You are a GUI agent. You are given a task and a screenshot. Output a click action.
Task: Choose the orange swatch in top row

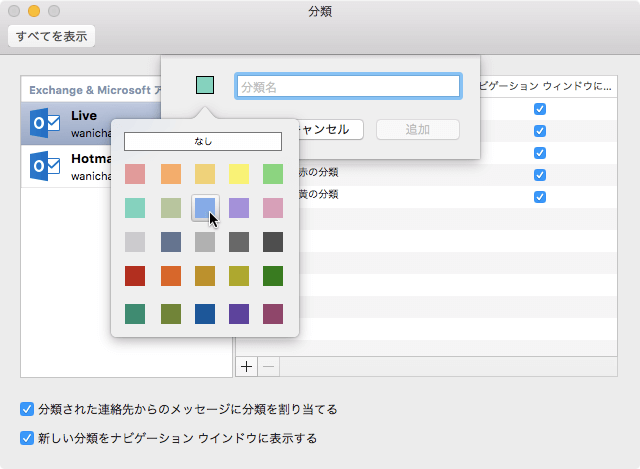170,174
